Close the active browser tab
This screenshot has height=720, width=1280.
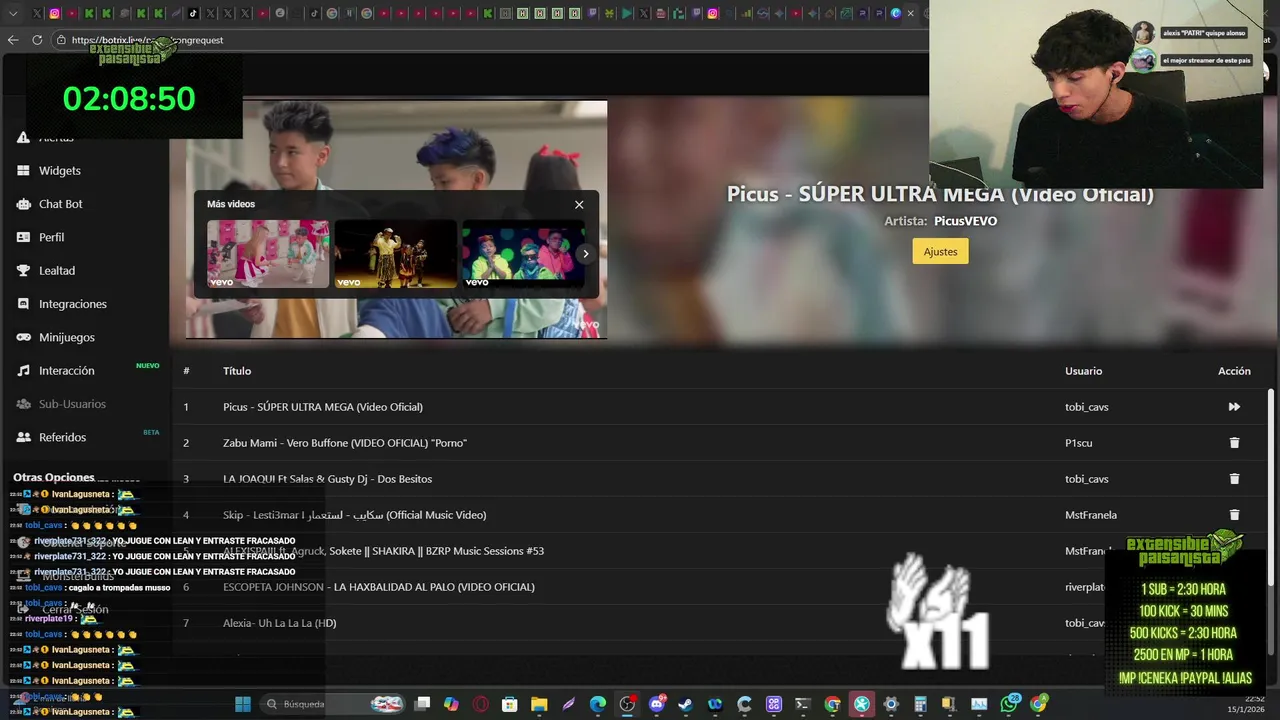coord(910,13)
